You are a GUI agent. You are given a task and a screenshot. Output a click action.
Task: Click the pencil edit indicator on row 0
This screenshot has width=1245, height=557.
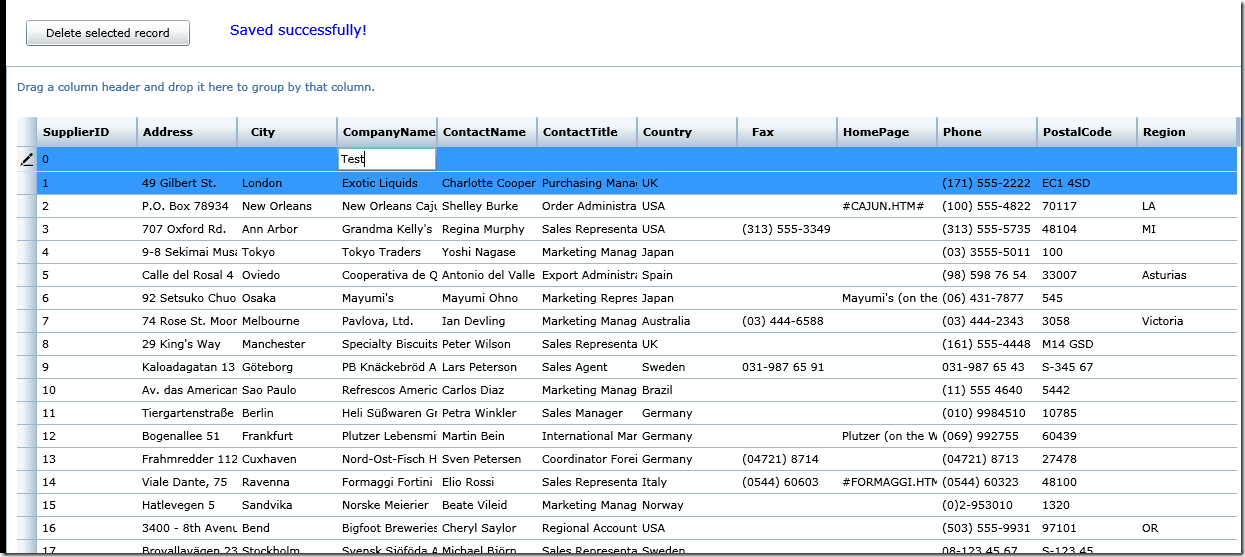(x=27, y=159)
